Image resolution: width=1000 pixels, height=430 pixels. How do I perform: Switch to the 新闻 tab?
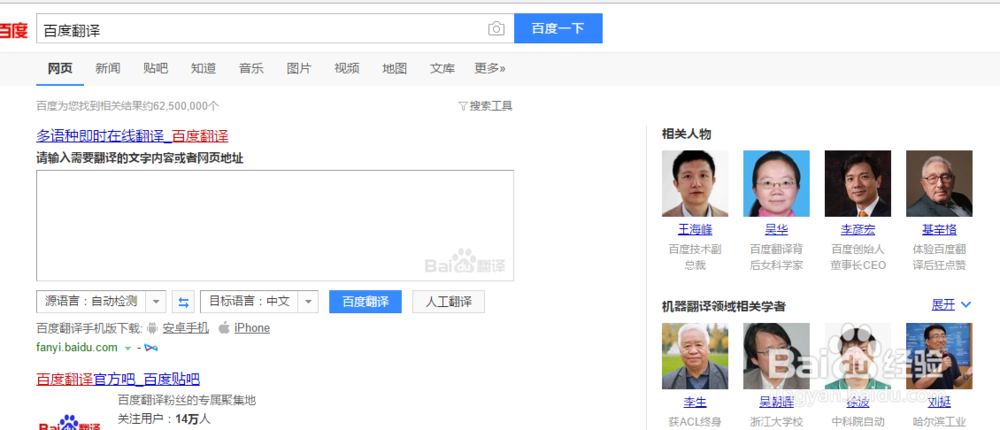click(108, 69)
